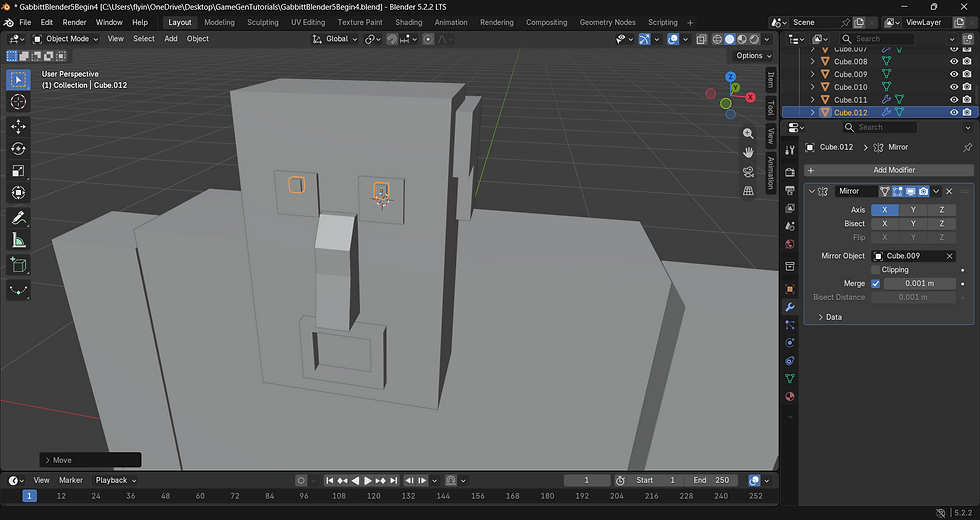Open the viewport Add menu
Viewport: 980px width, 520px height.
coord(171,39)
